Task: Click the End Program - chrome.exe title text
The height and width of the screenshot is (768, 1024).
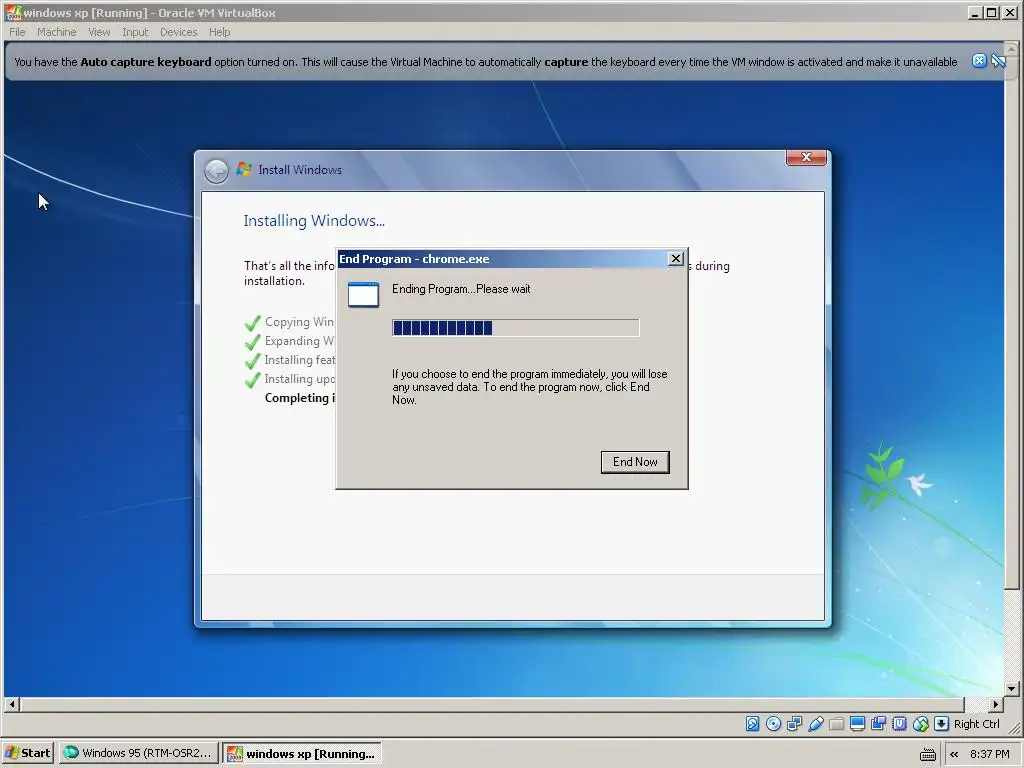Action: [x=414, y=259]
